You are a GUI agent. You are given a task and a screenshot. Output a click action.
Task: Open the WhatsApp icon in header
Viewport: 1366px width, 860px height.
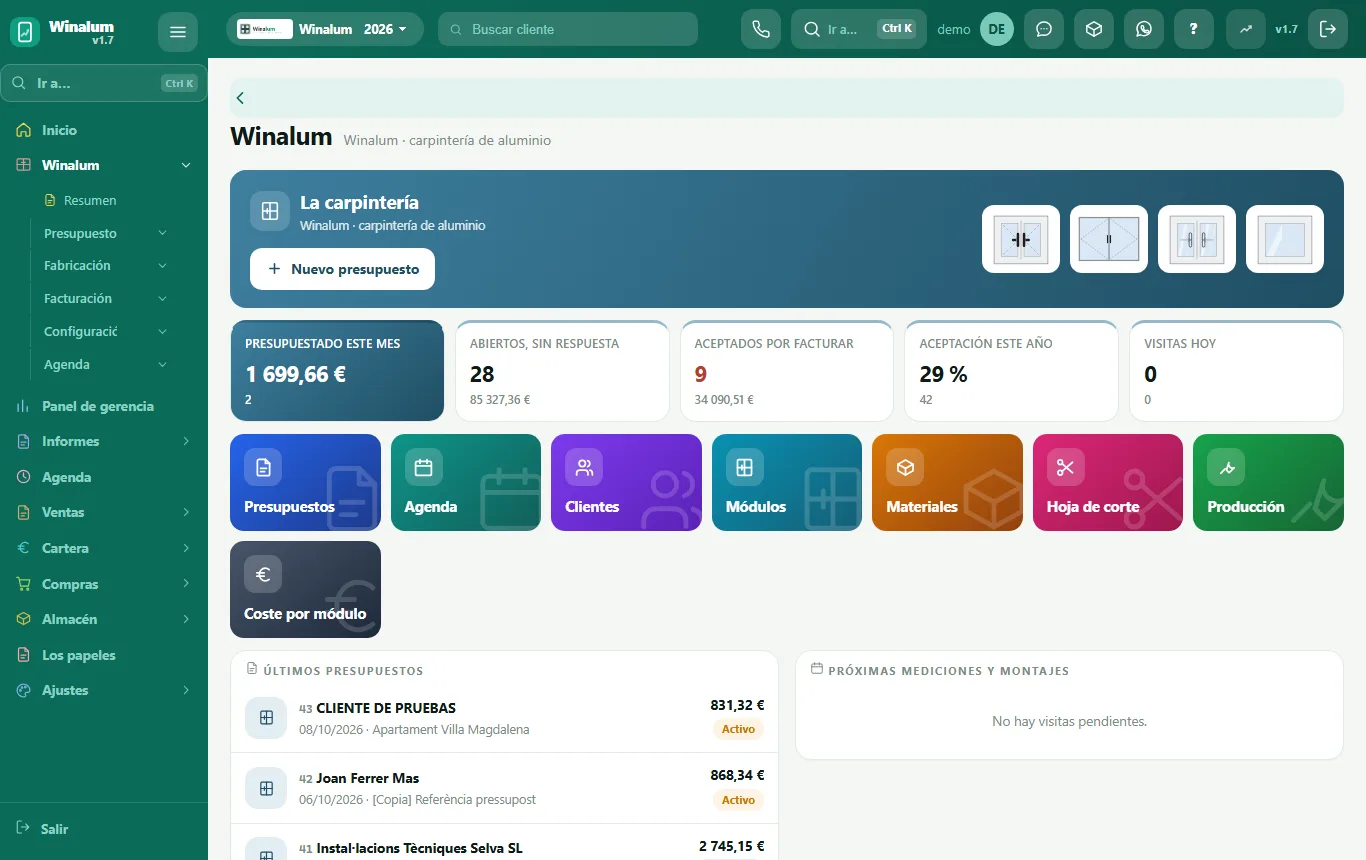pyautogui.click(x=1143, y=29)
